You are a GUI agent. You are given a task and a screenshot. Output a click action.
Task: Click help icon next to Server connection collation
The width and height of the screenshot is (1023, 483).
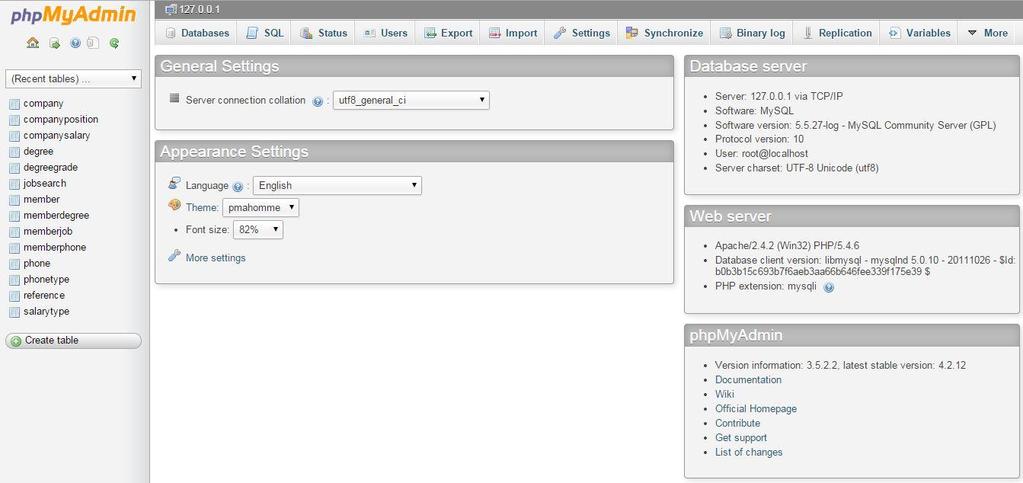(x=318, y=101)
